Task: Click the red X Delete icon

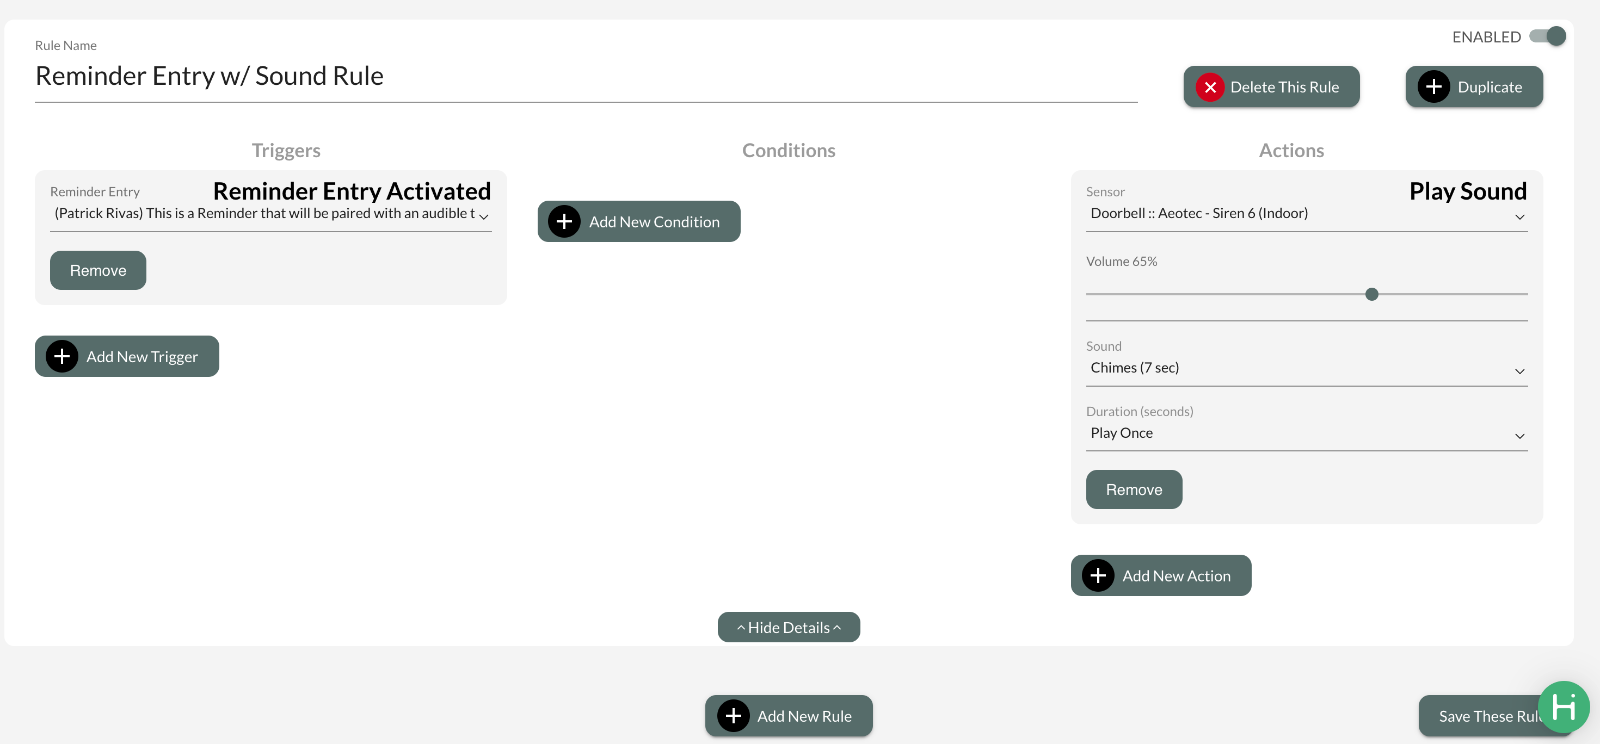Action: (x=1210, y=87)
